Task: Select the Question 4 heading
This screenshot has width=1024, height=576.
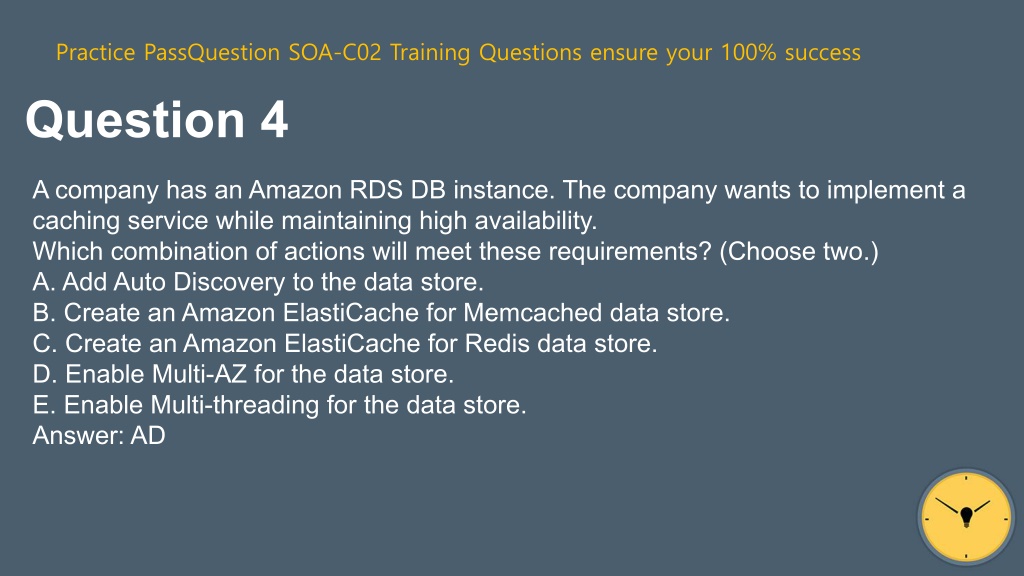Action: coord(157,120)
